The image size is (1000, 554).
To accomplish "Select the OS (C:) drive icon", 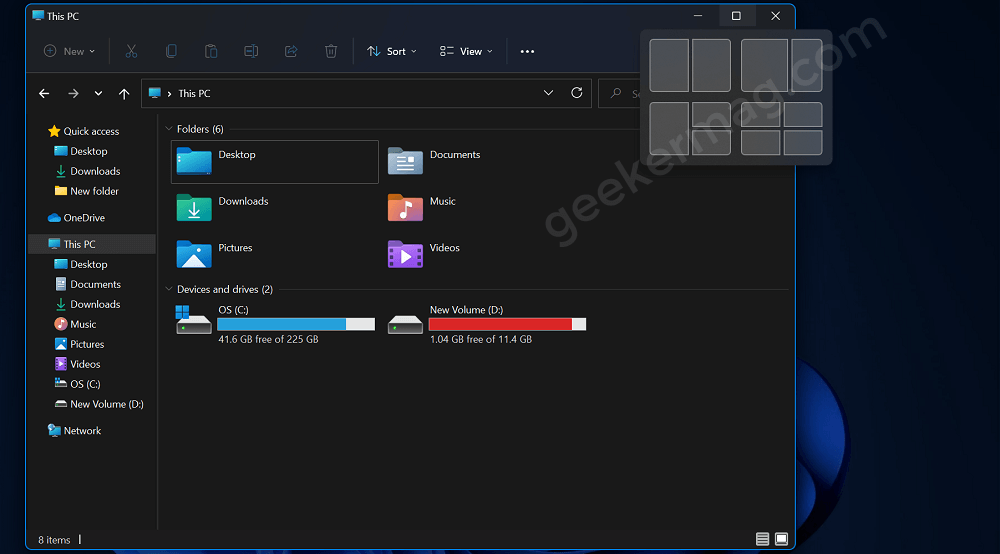I will 194,320.
